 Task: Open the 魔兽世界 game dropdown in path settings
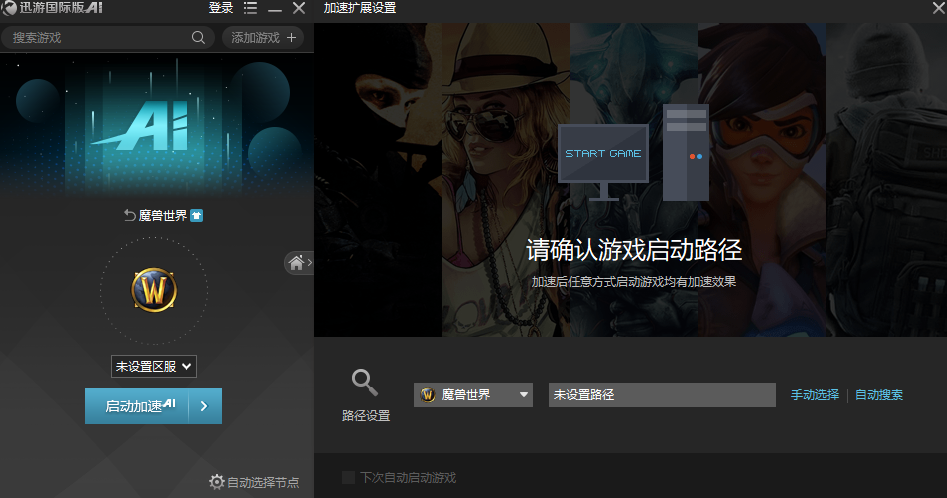473,395
